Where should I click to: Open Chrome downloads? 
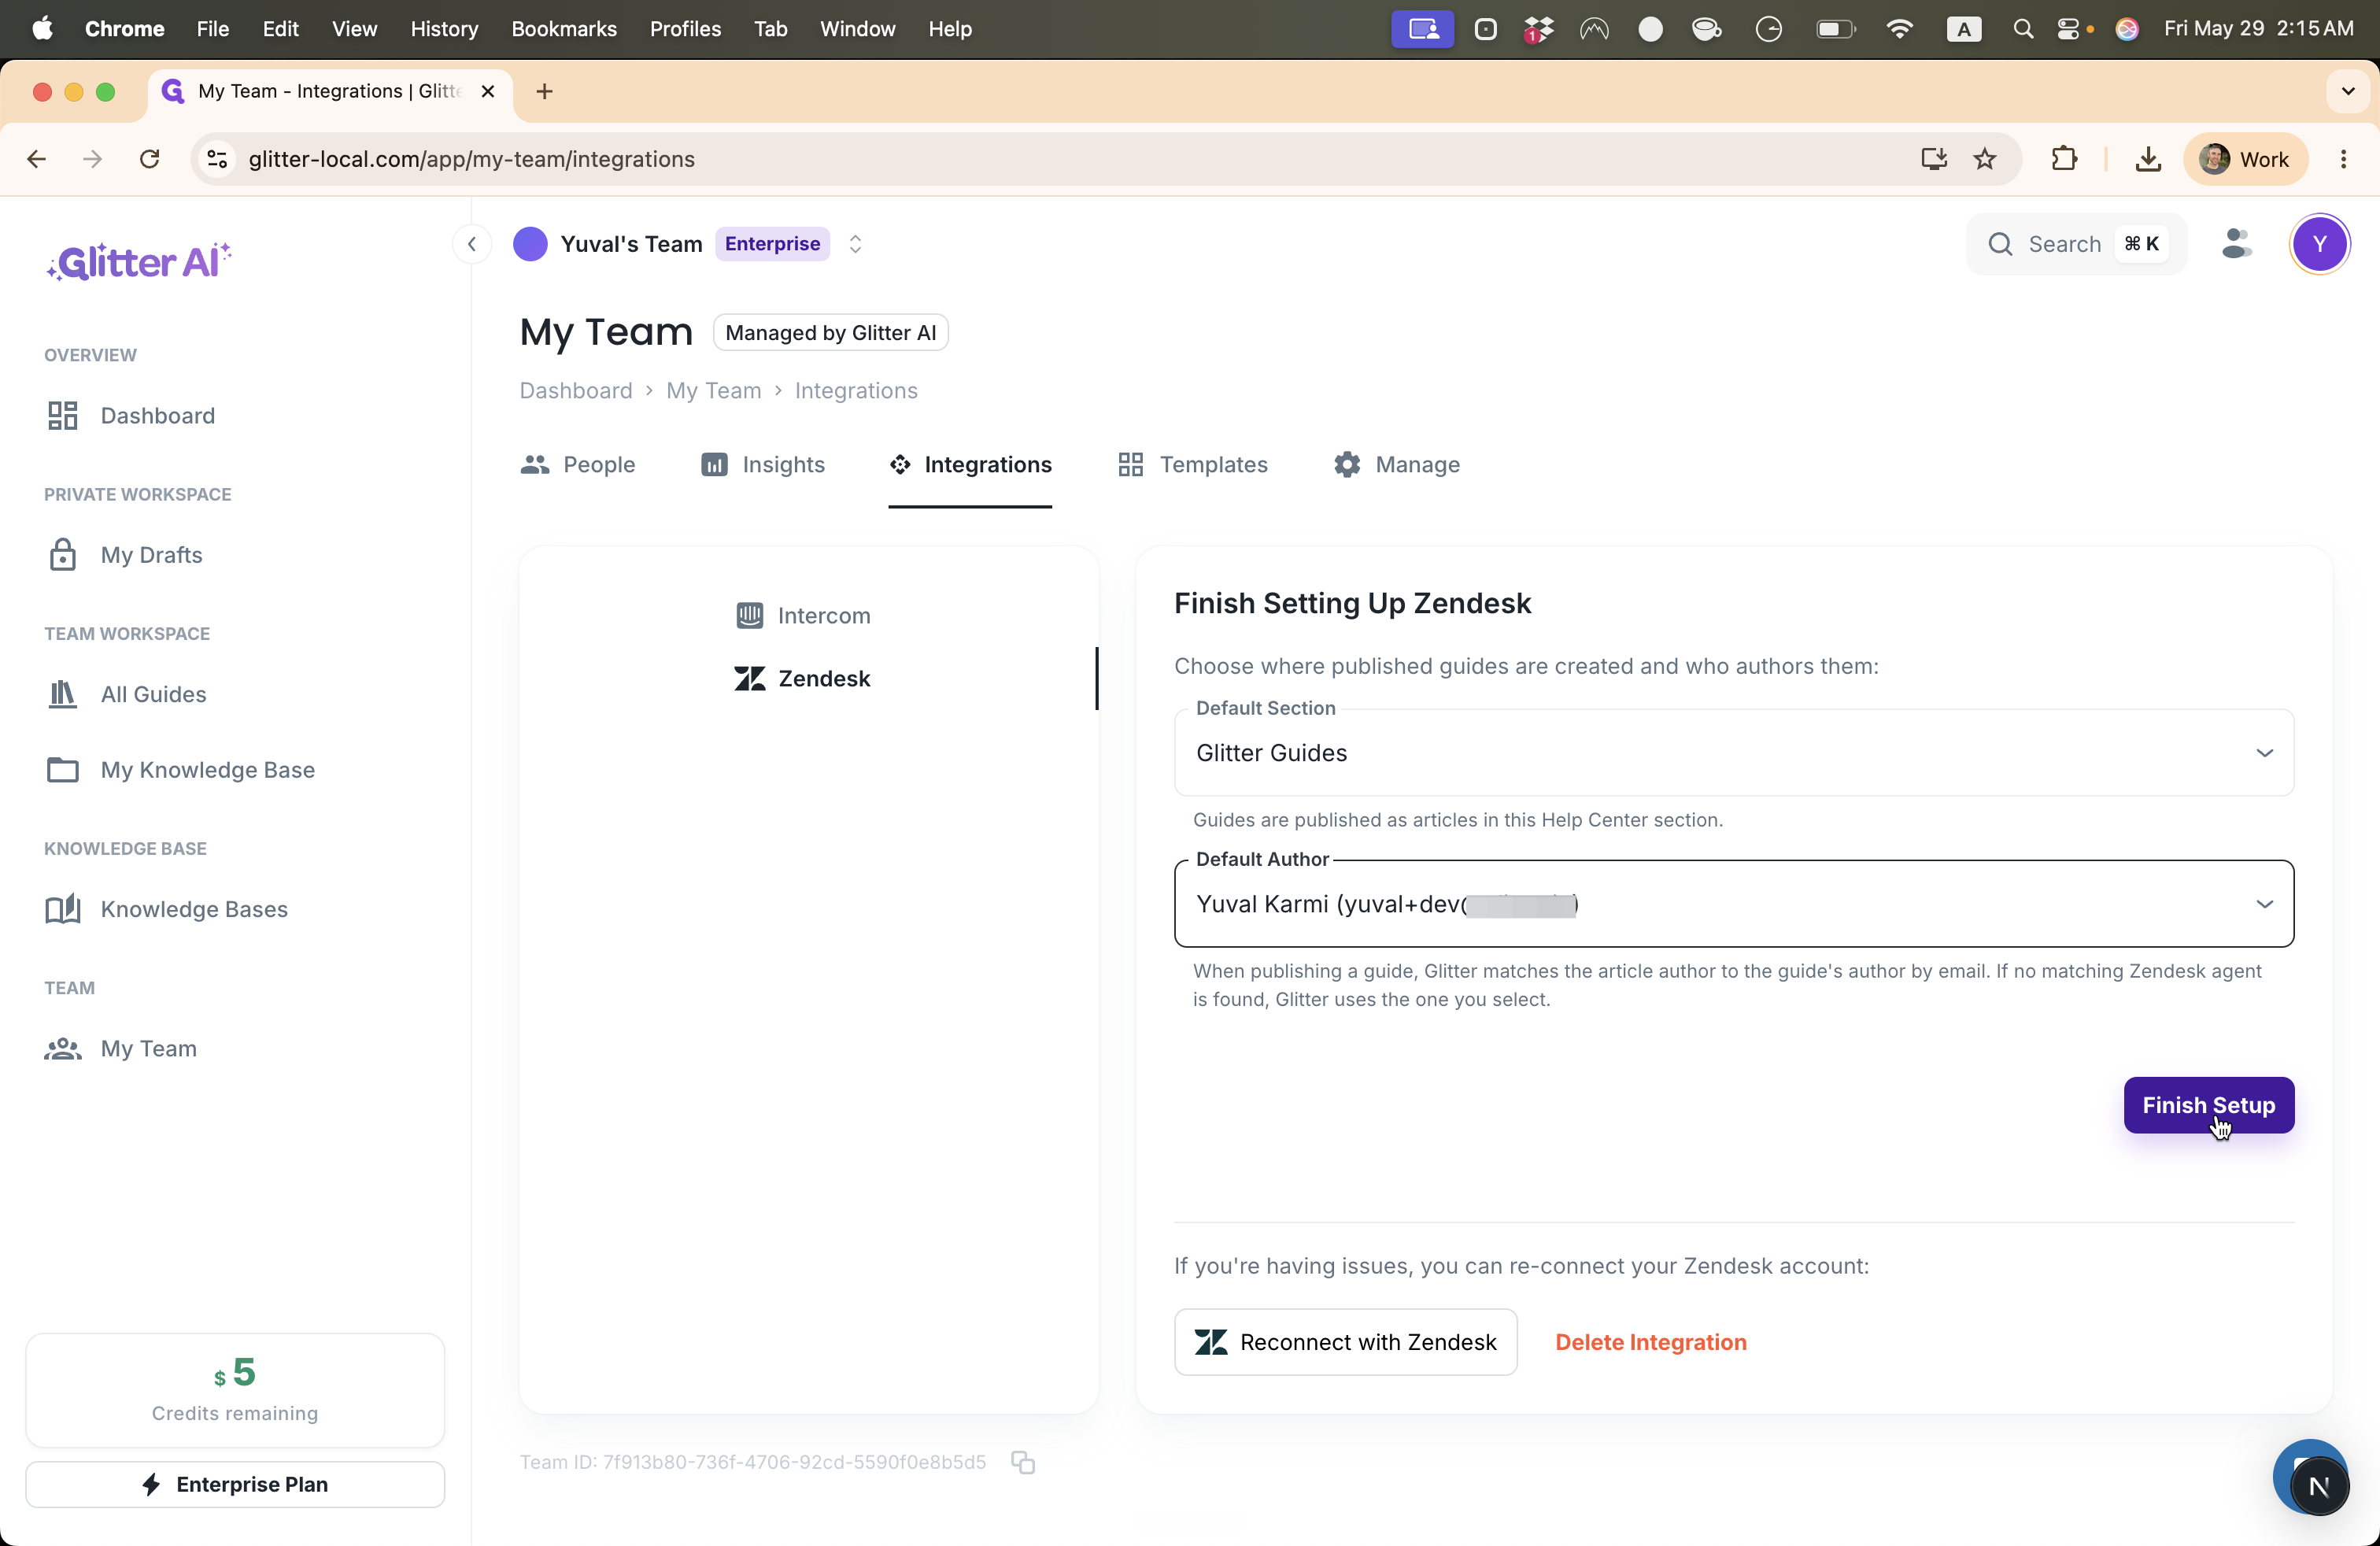coord(2148,159)
